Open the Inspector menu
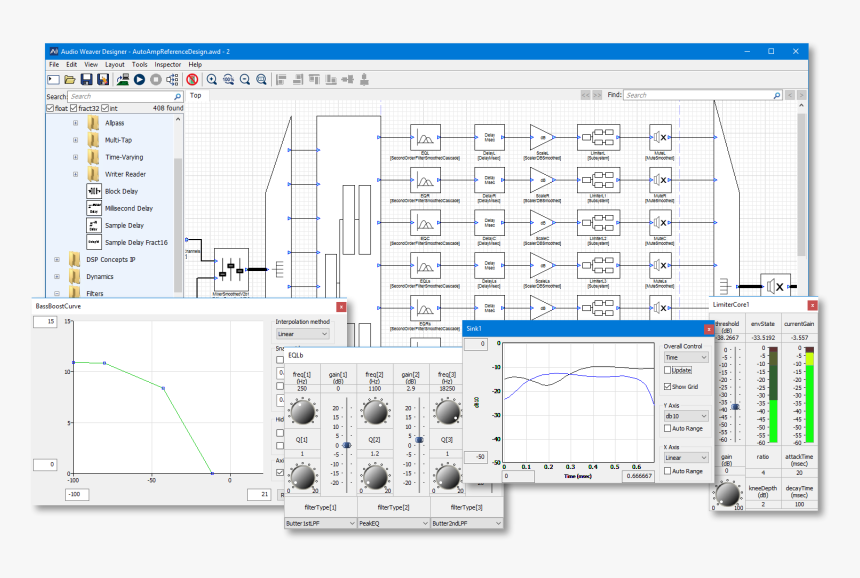The image size is (860, 578). [168, 64]
